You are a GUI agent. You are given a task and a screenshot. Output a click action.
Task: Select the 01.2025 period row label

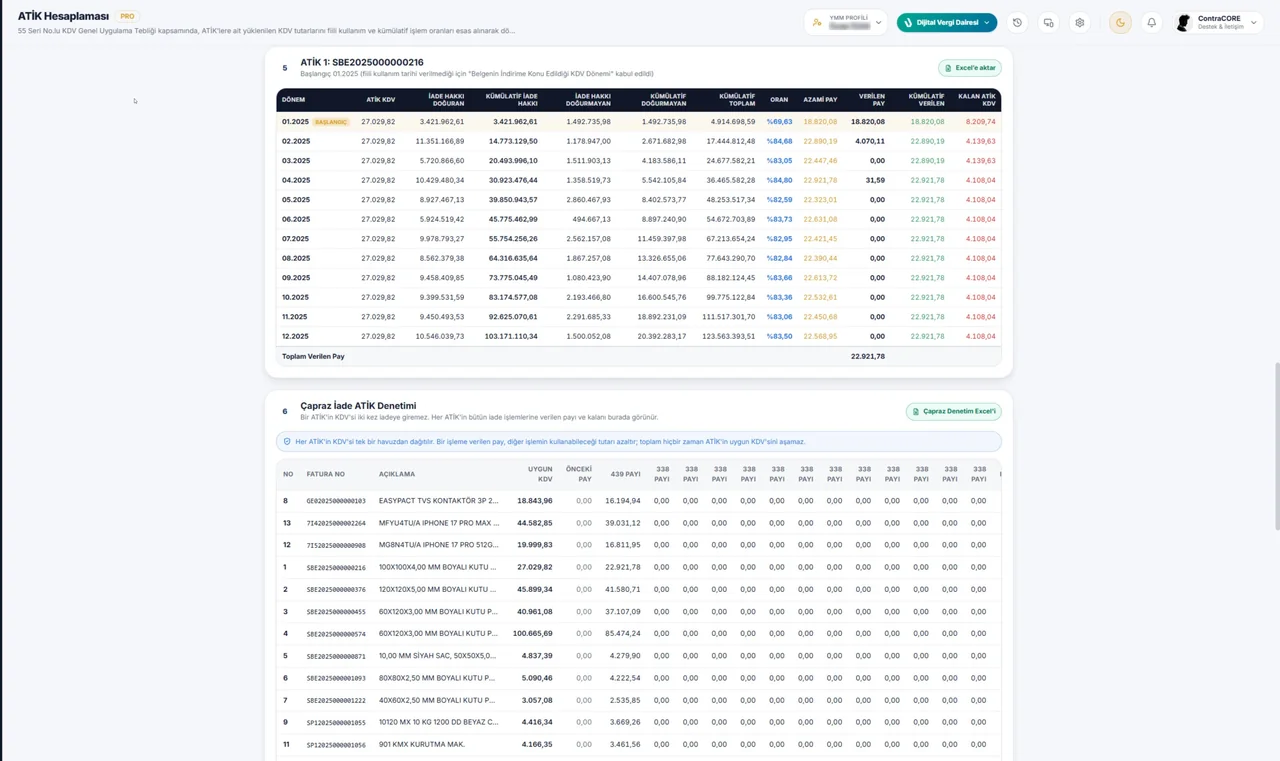[x=295, y=122]
